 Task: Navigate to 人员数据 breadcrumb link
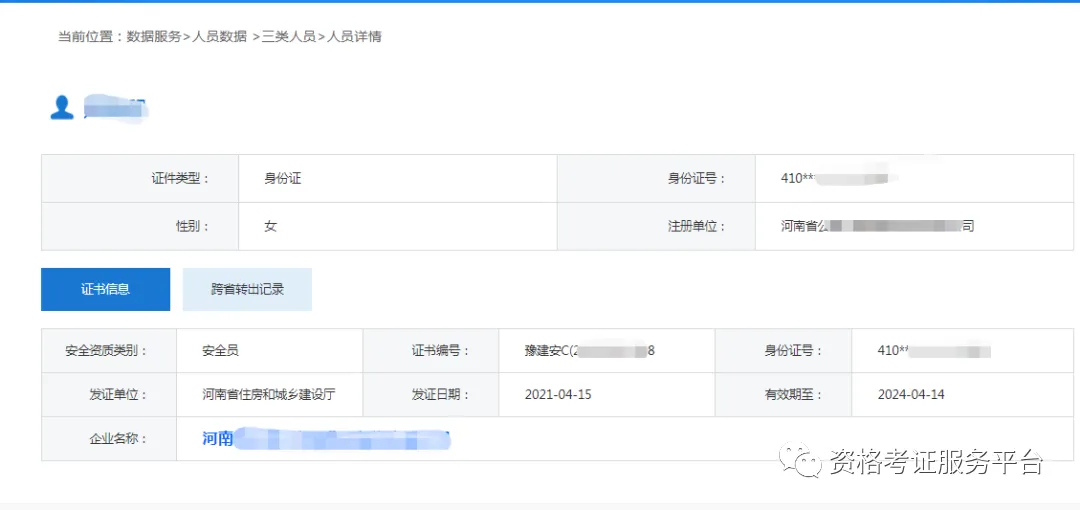click(219, 37)
